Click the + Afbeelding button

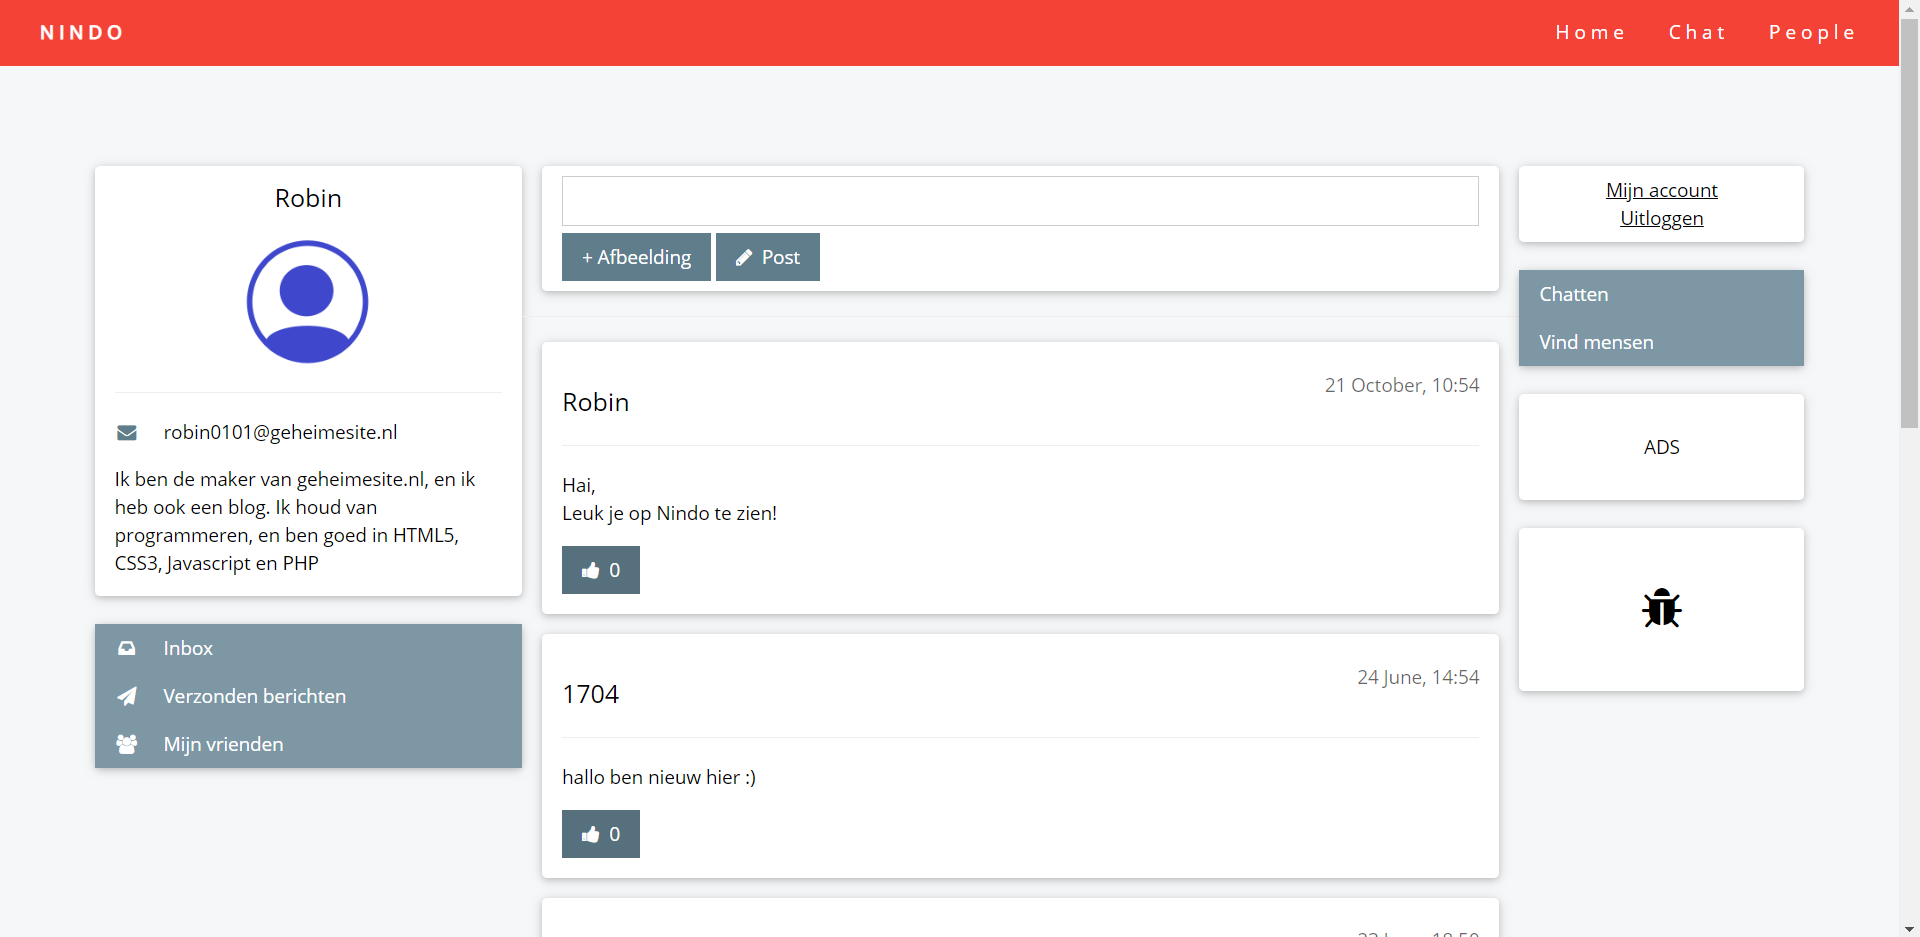(x=636, y=257)
